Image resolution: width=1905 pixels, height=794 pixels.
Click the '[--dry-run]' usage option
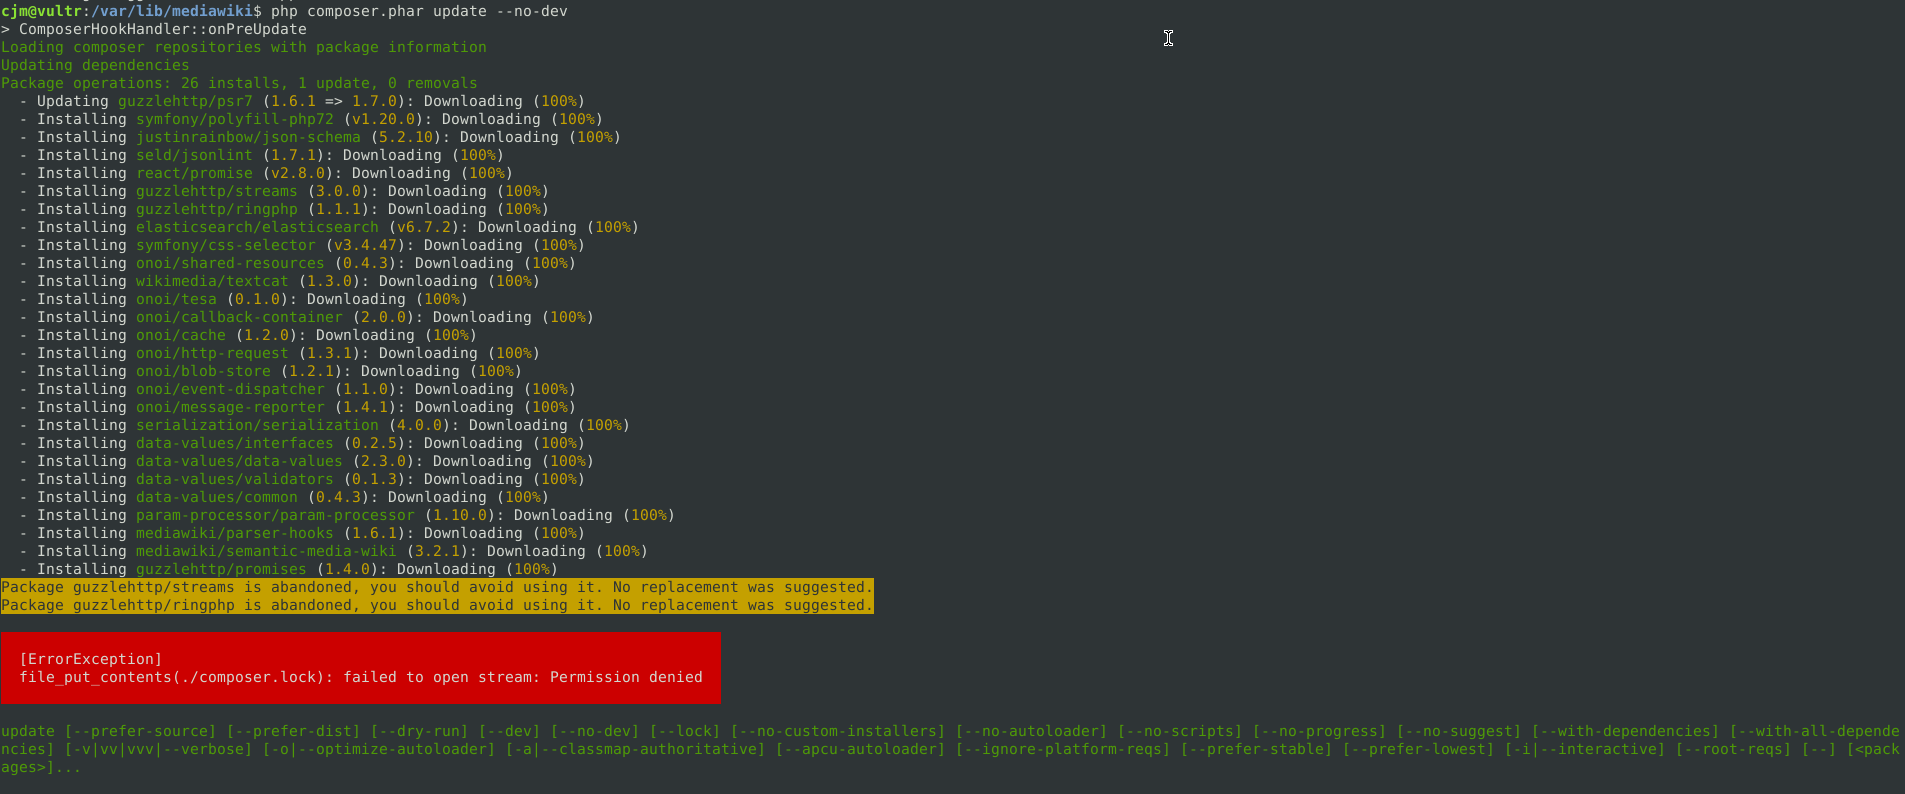[x=419, y=731]
